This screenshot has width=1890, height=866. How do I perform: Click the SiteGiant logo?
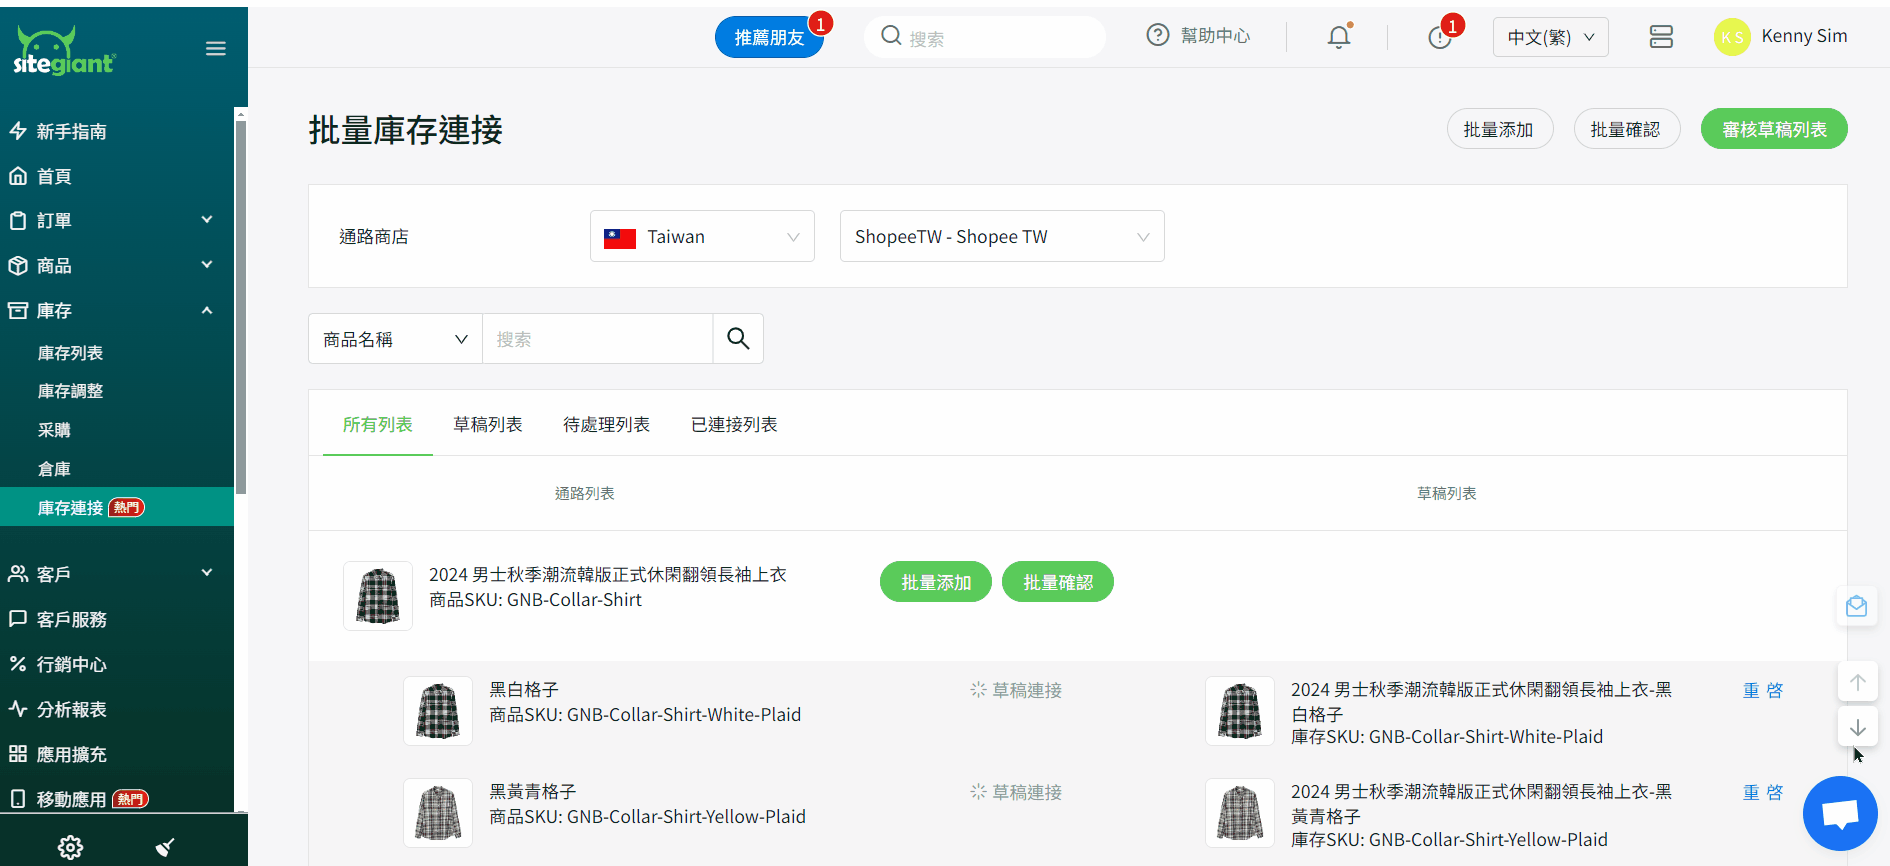pos(65,50)
